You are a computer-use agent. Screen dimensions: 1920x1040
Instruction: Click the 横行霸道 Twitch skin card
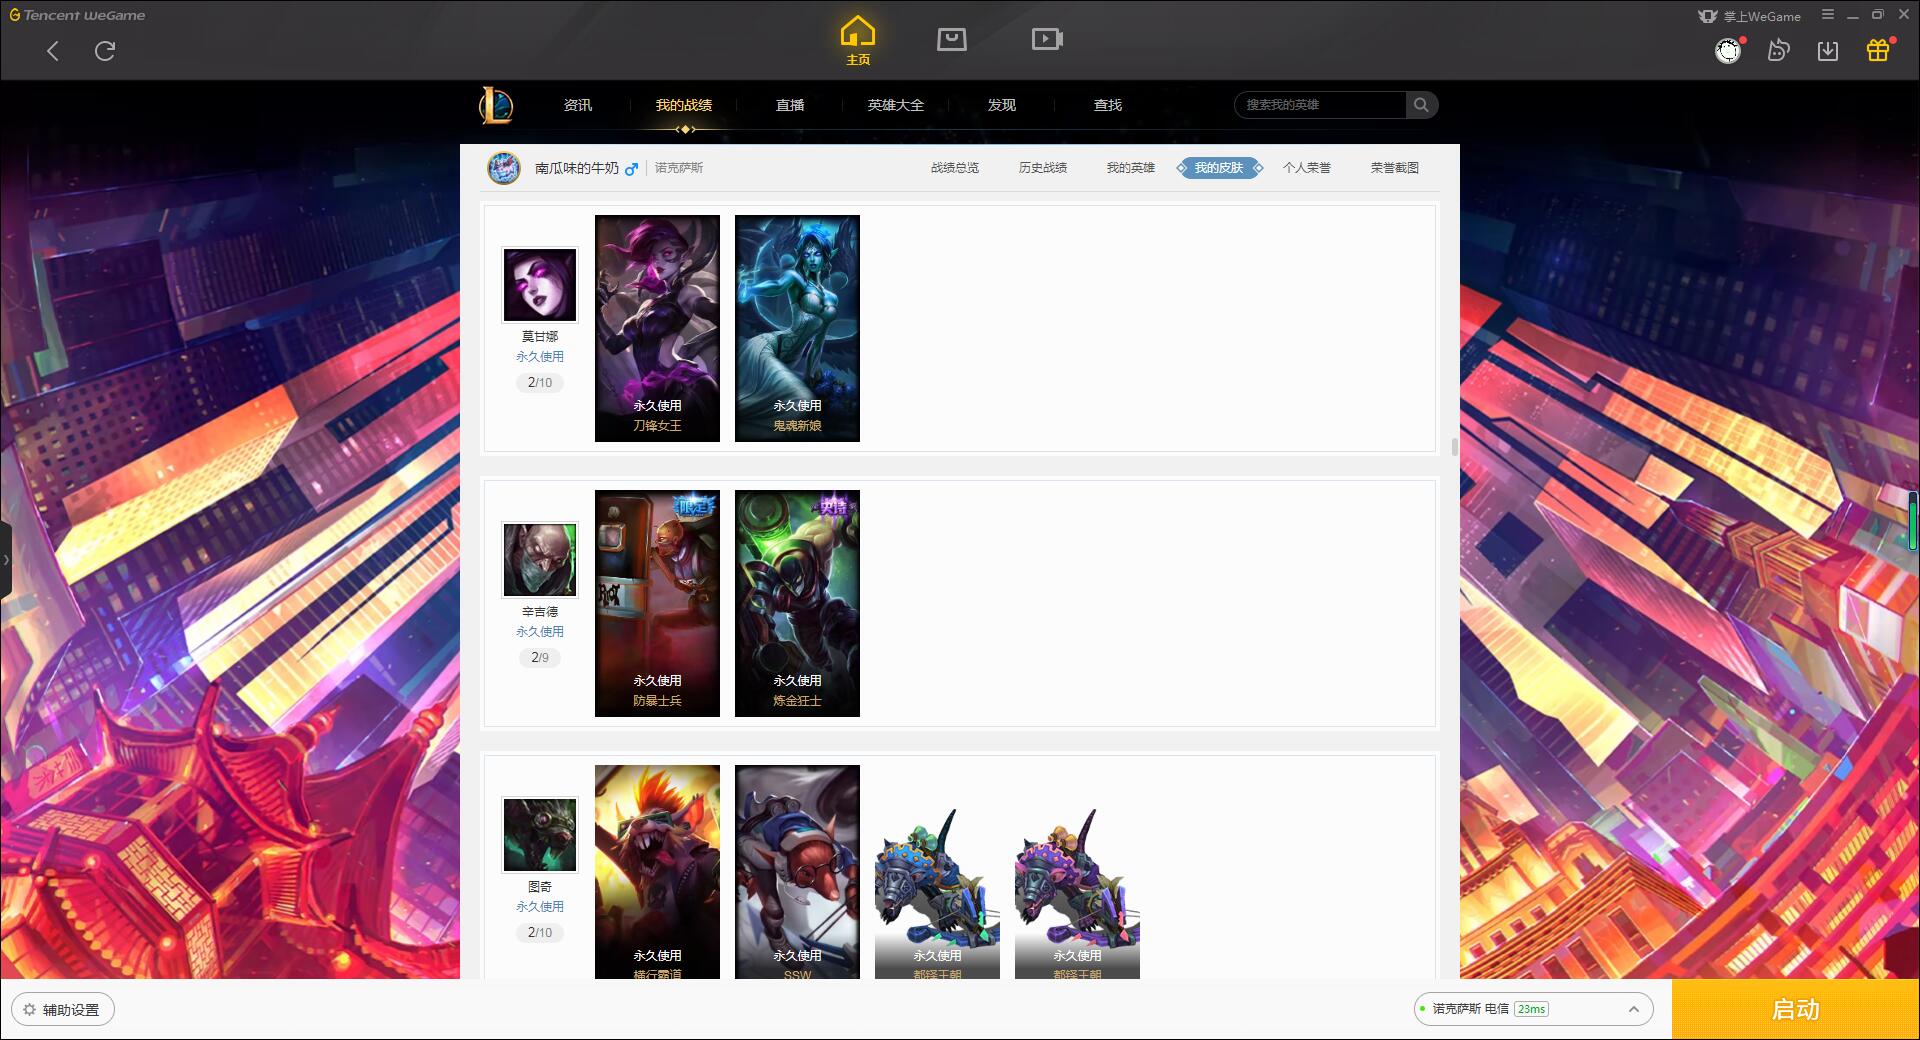pos(657,872)
